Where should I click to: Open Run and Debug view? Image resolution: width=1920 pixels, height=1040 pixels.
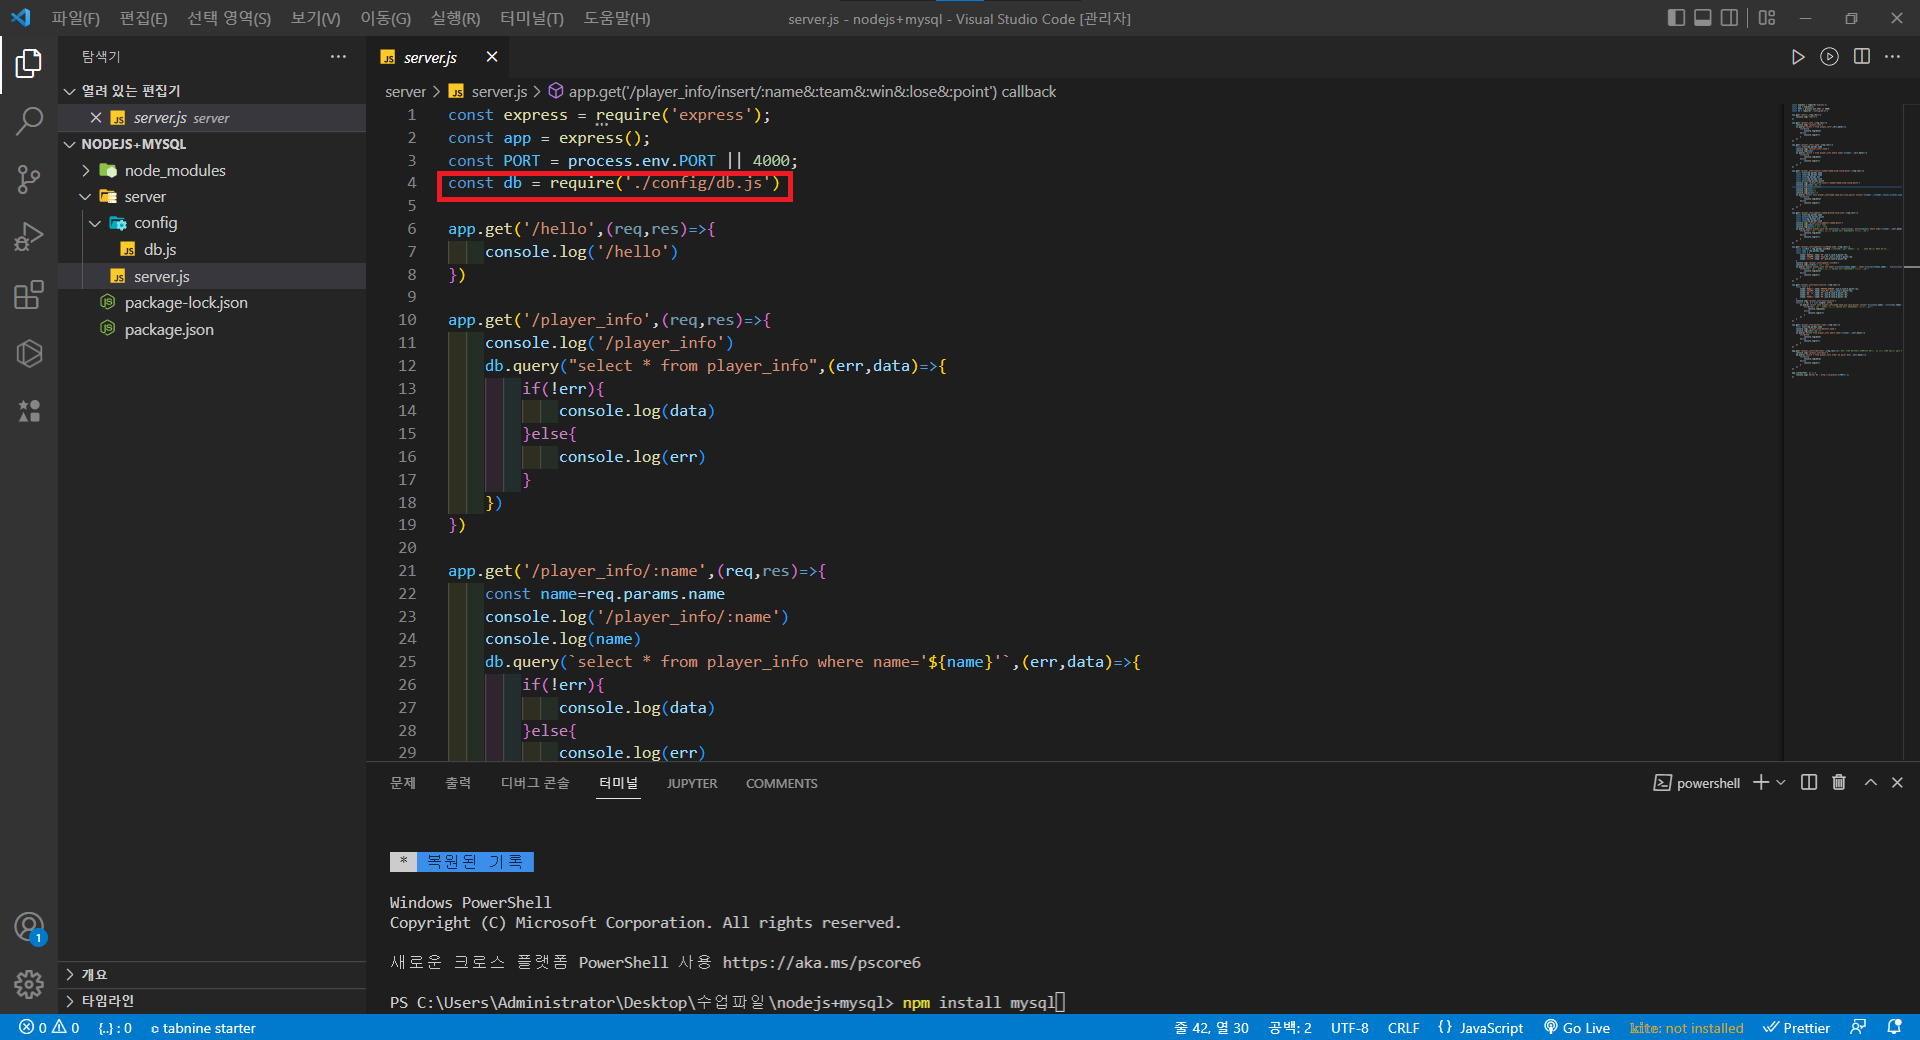point(29,237)
